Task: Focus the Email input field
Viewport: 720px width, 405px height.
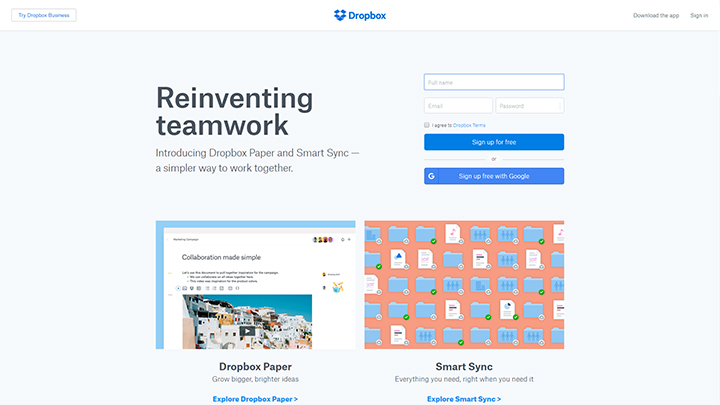Action: [458, 105]
